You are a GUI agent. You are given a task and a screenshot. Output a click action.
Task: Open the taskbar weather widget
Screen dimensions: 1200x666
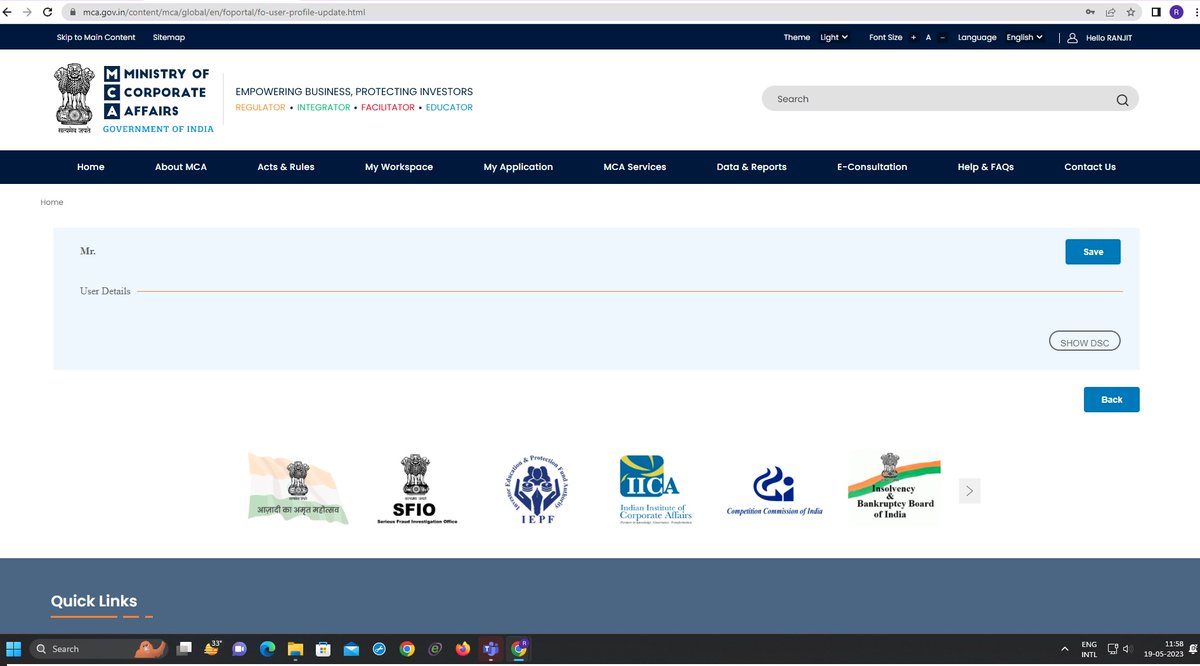tap(213, 648)
